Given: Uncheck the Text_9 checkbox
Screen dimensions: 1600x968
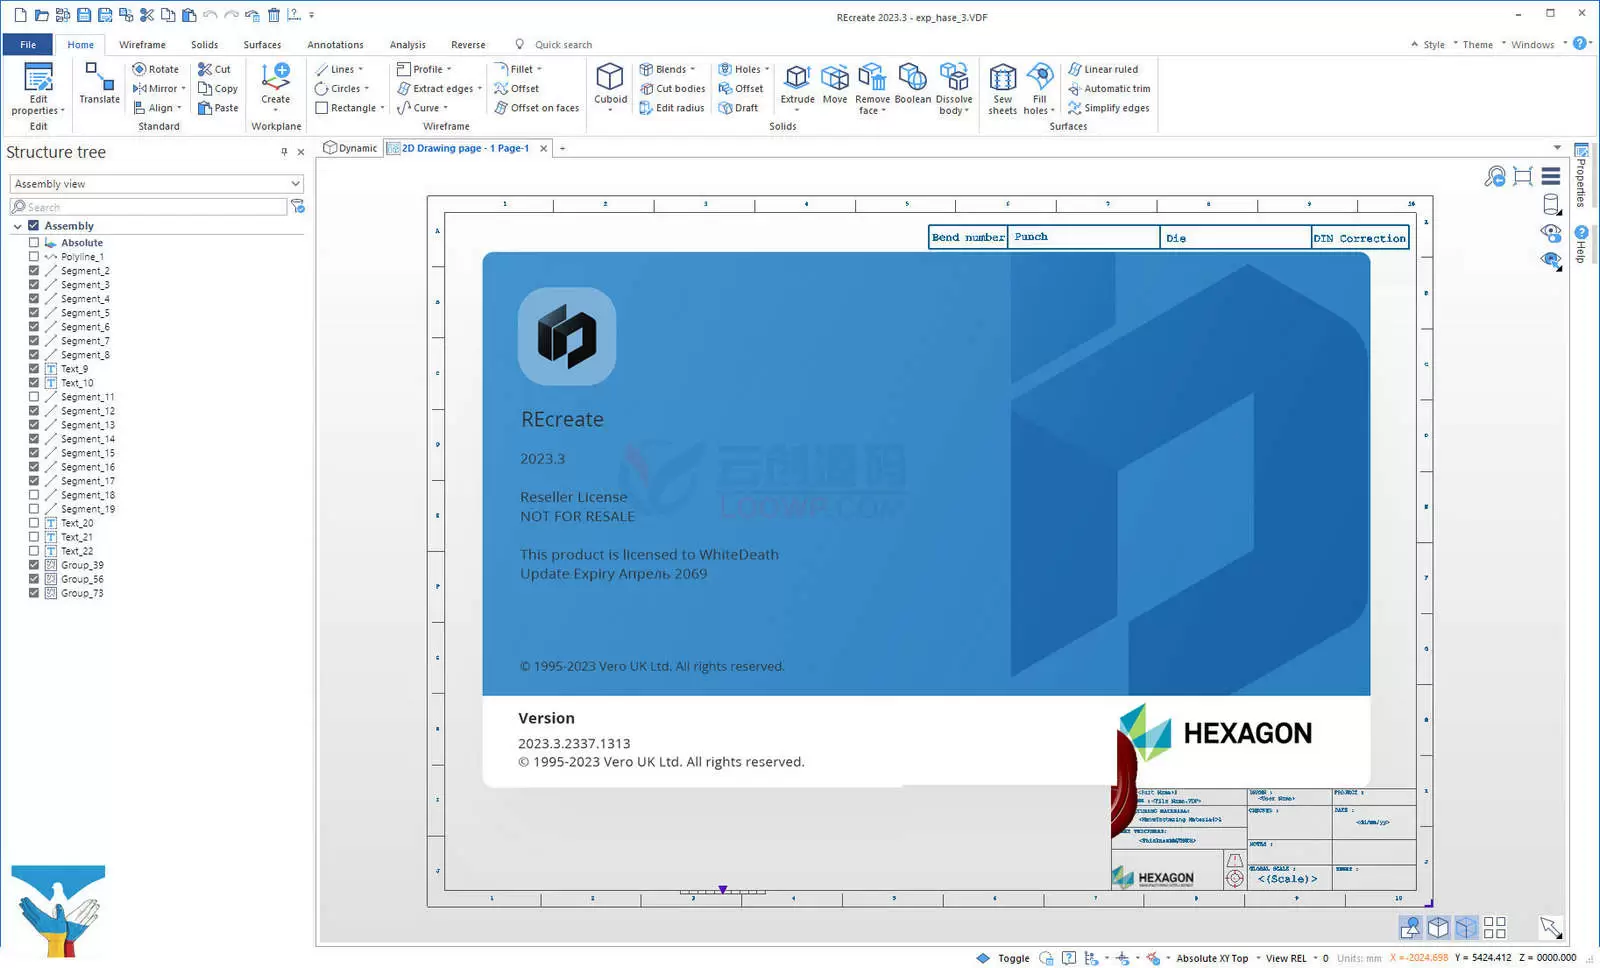Looking at the screenshot, I should pos(34,369).
